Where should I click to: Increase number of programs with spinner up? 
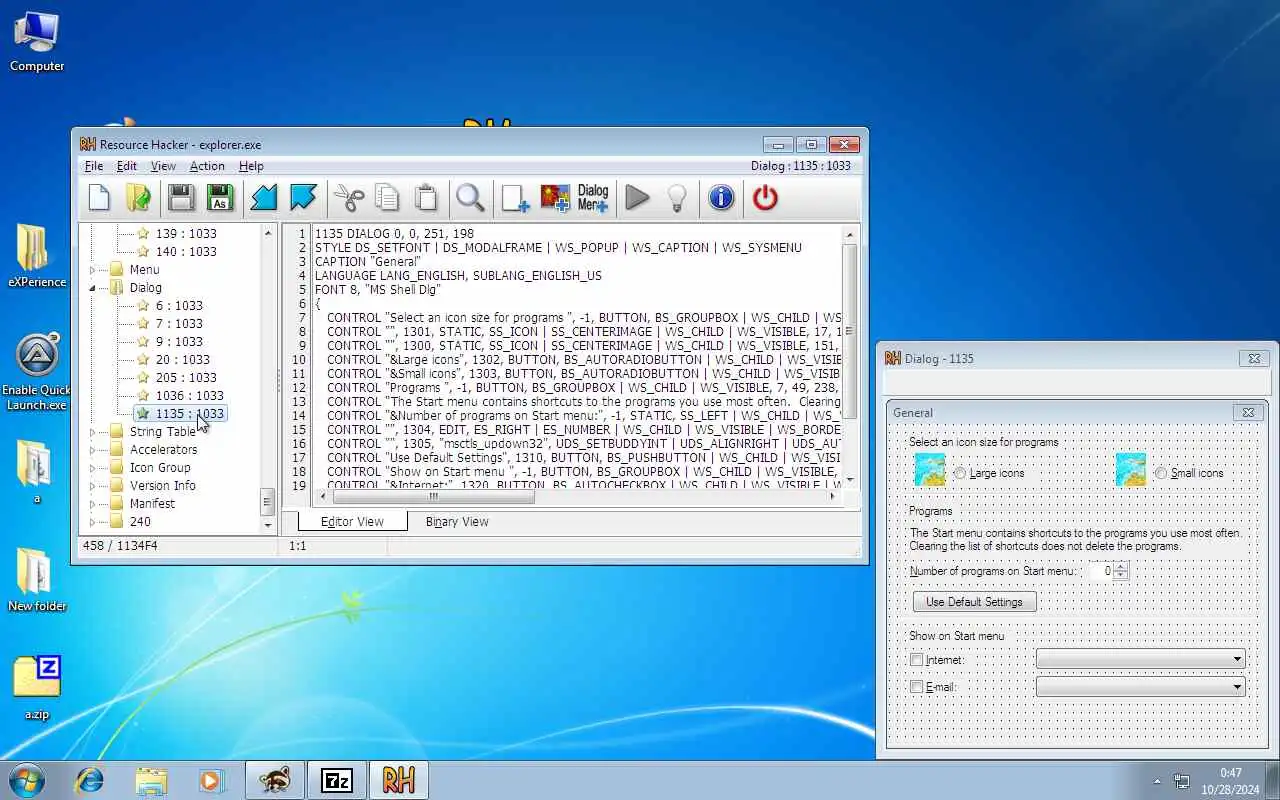1120,566
